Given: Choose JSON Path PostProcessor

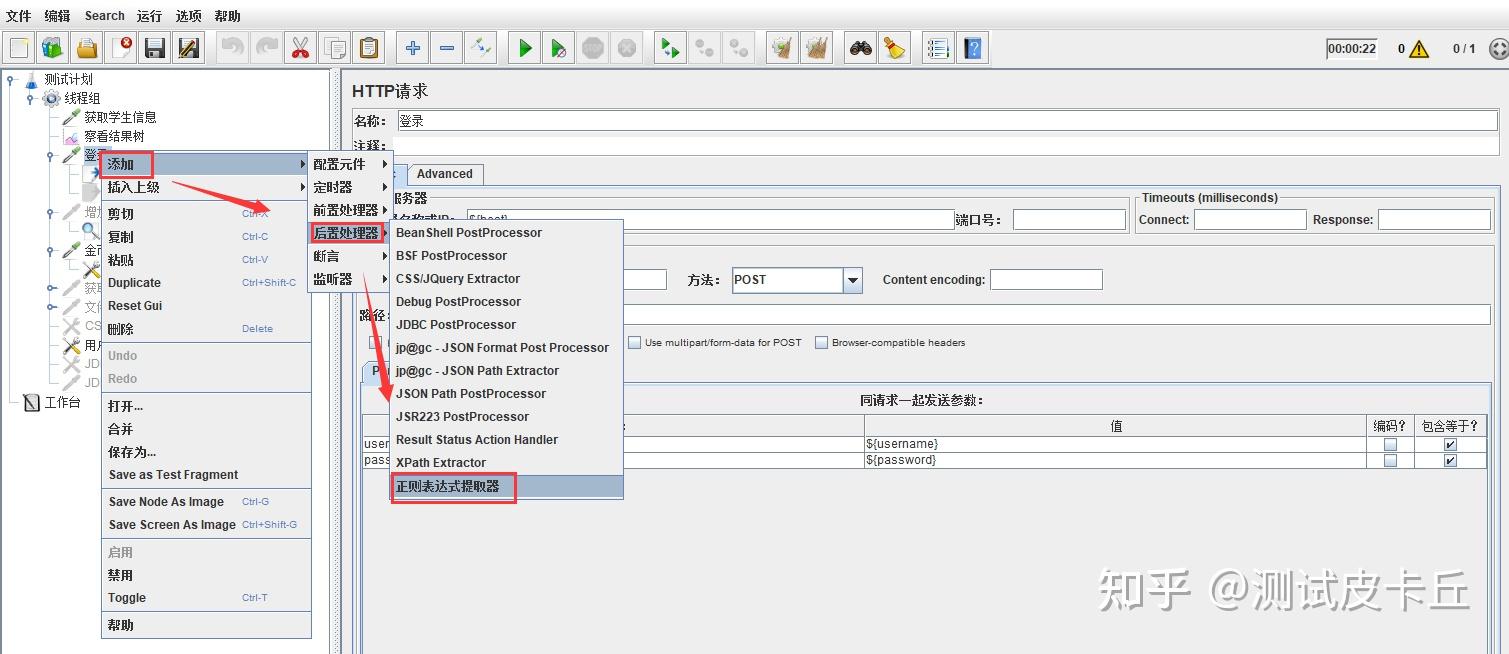Looking at the screenshot, I should 506,394.
